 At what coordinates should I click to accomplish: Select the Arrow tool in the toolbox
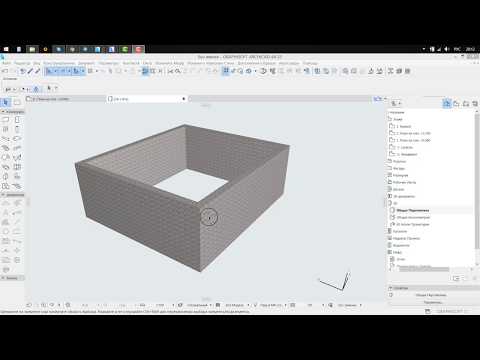[x=6, y=102]
